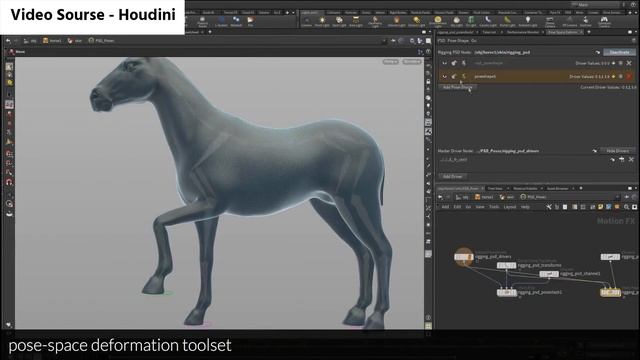
Task: Click the Stereo Camera shelf tool
Action: [x=550, y=22]
